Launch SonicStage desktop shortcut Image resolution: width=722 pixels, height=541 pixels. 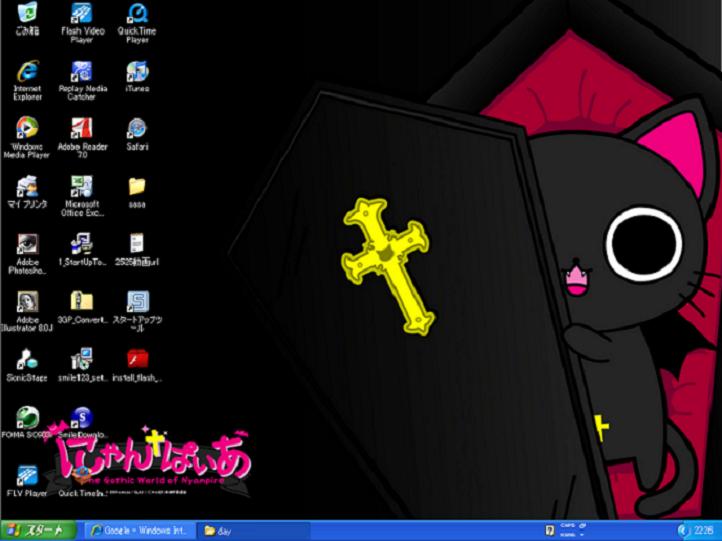27,365
